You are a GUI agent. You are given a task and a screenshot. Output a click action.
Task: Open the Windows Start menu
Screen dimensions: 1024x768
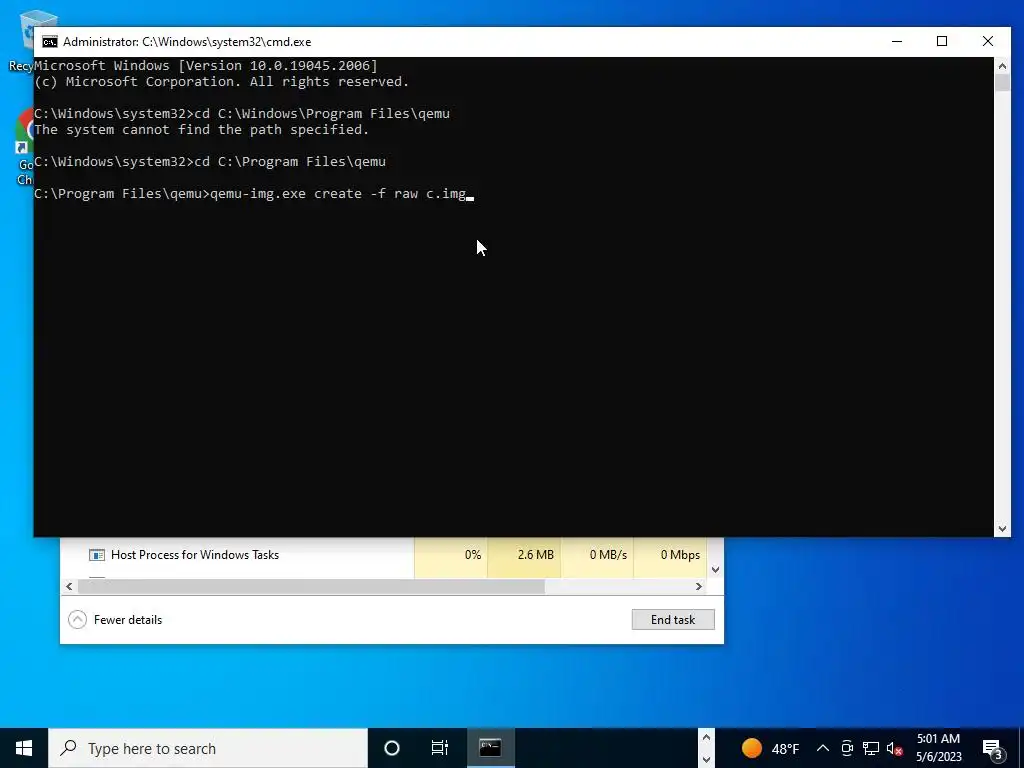(24, 748)
